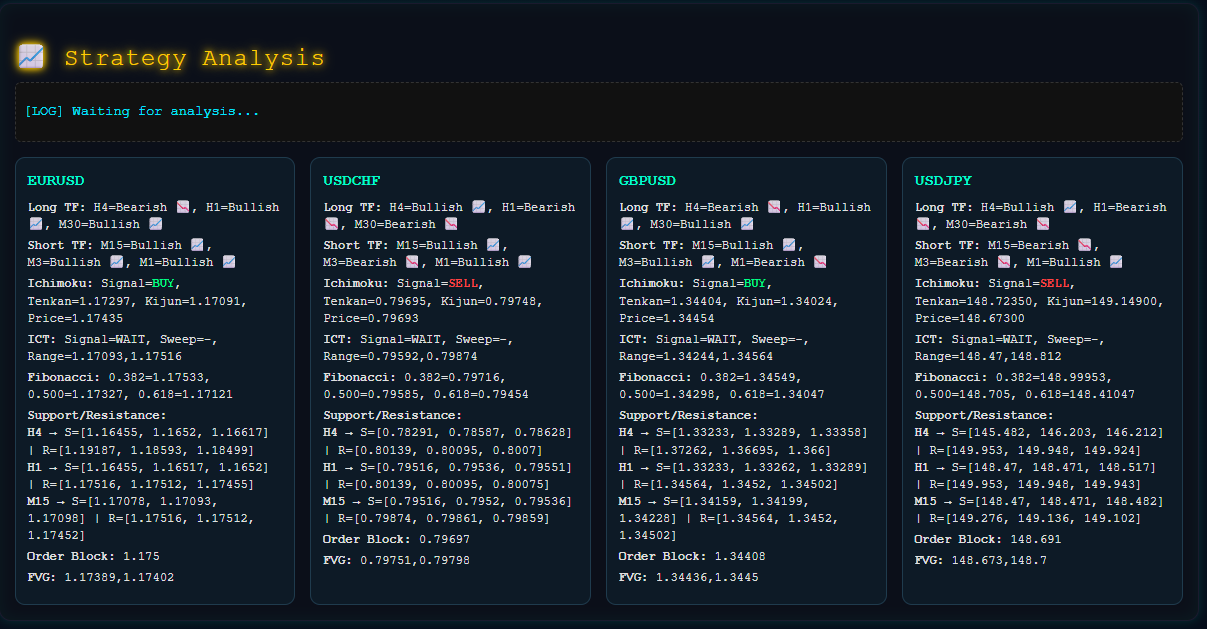The height and width of the screenshot is (629, 1207).
Task: Click USDCHF M1=Bullish uptrend chart icon
Action: click(525, 262)
